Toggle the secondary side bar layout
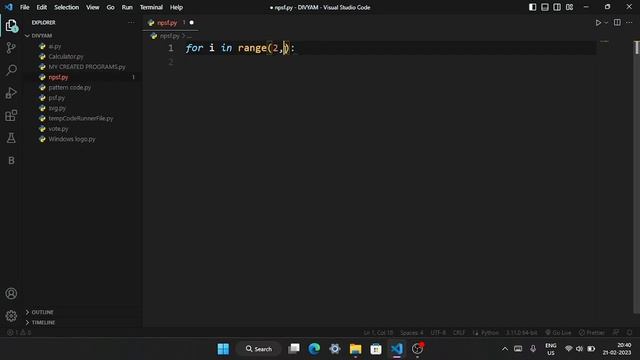Image resolution: width=640 pixels, height=360 pixels. click(x=557, y=7)
